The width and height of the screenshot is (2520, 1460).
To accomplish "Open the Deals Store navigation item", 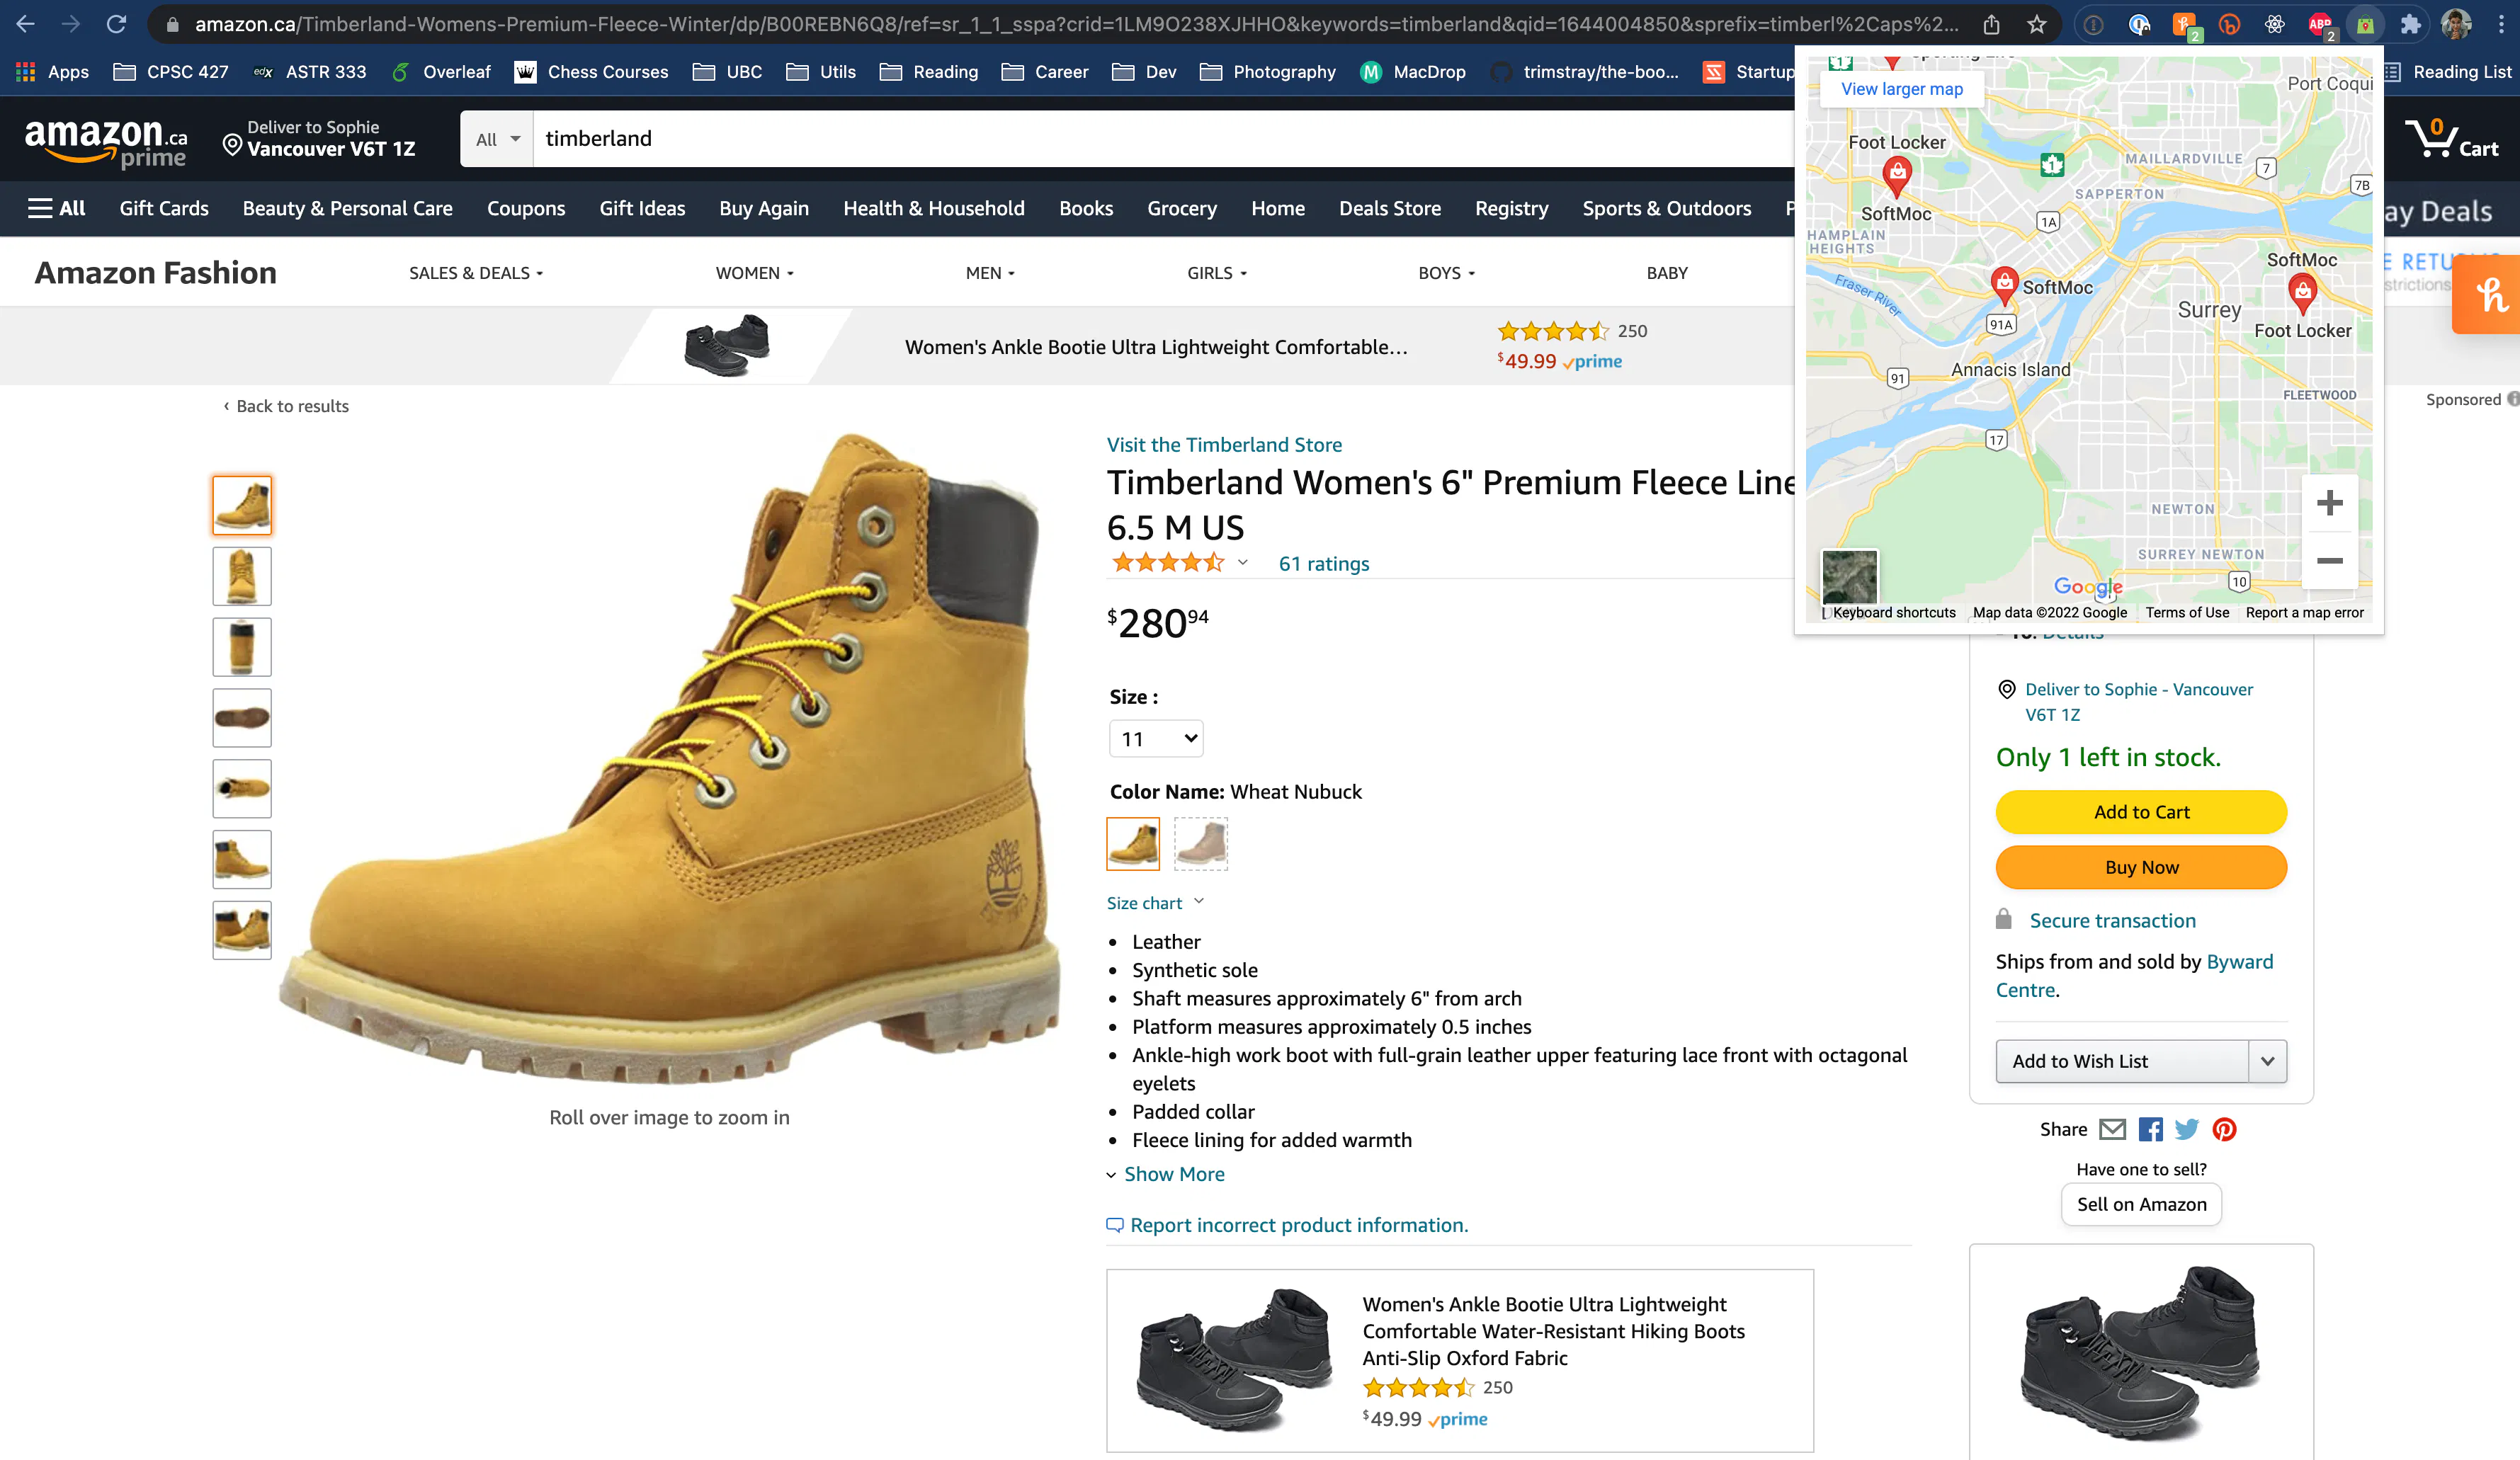I will click(x=1389, y=208).
